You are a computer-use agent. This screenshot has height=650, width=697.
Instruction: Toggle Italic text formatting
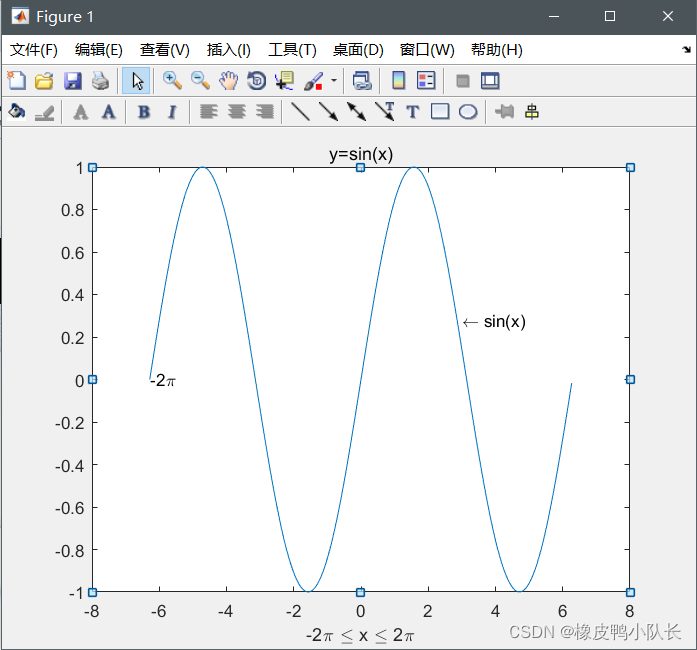[x=172, y=112]
